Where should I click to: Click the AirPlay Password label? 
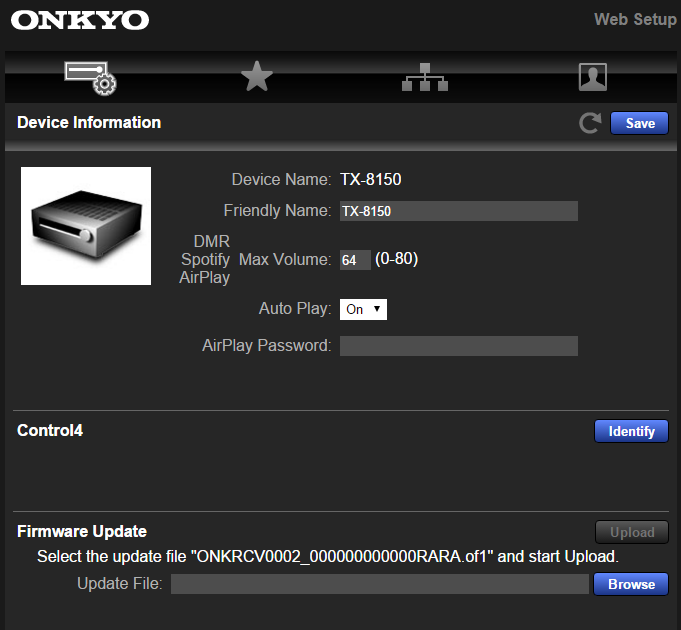[x=267, y=346]
